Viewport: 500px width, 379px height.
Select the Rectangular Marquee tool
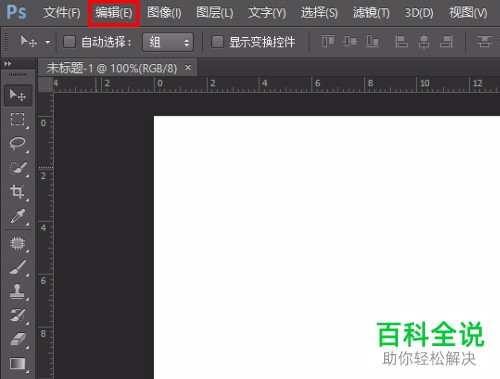[x=18, y=119]
